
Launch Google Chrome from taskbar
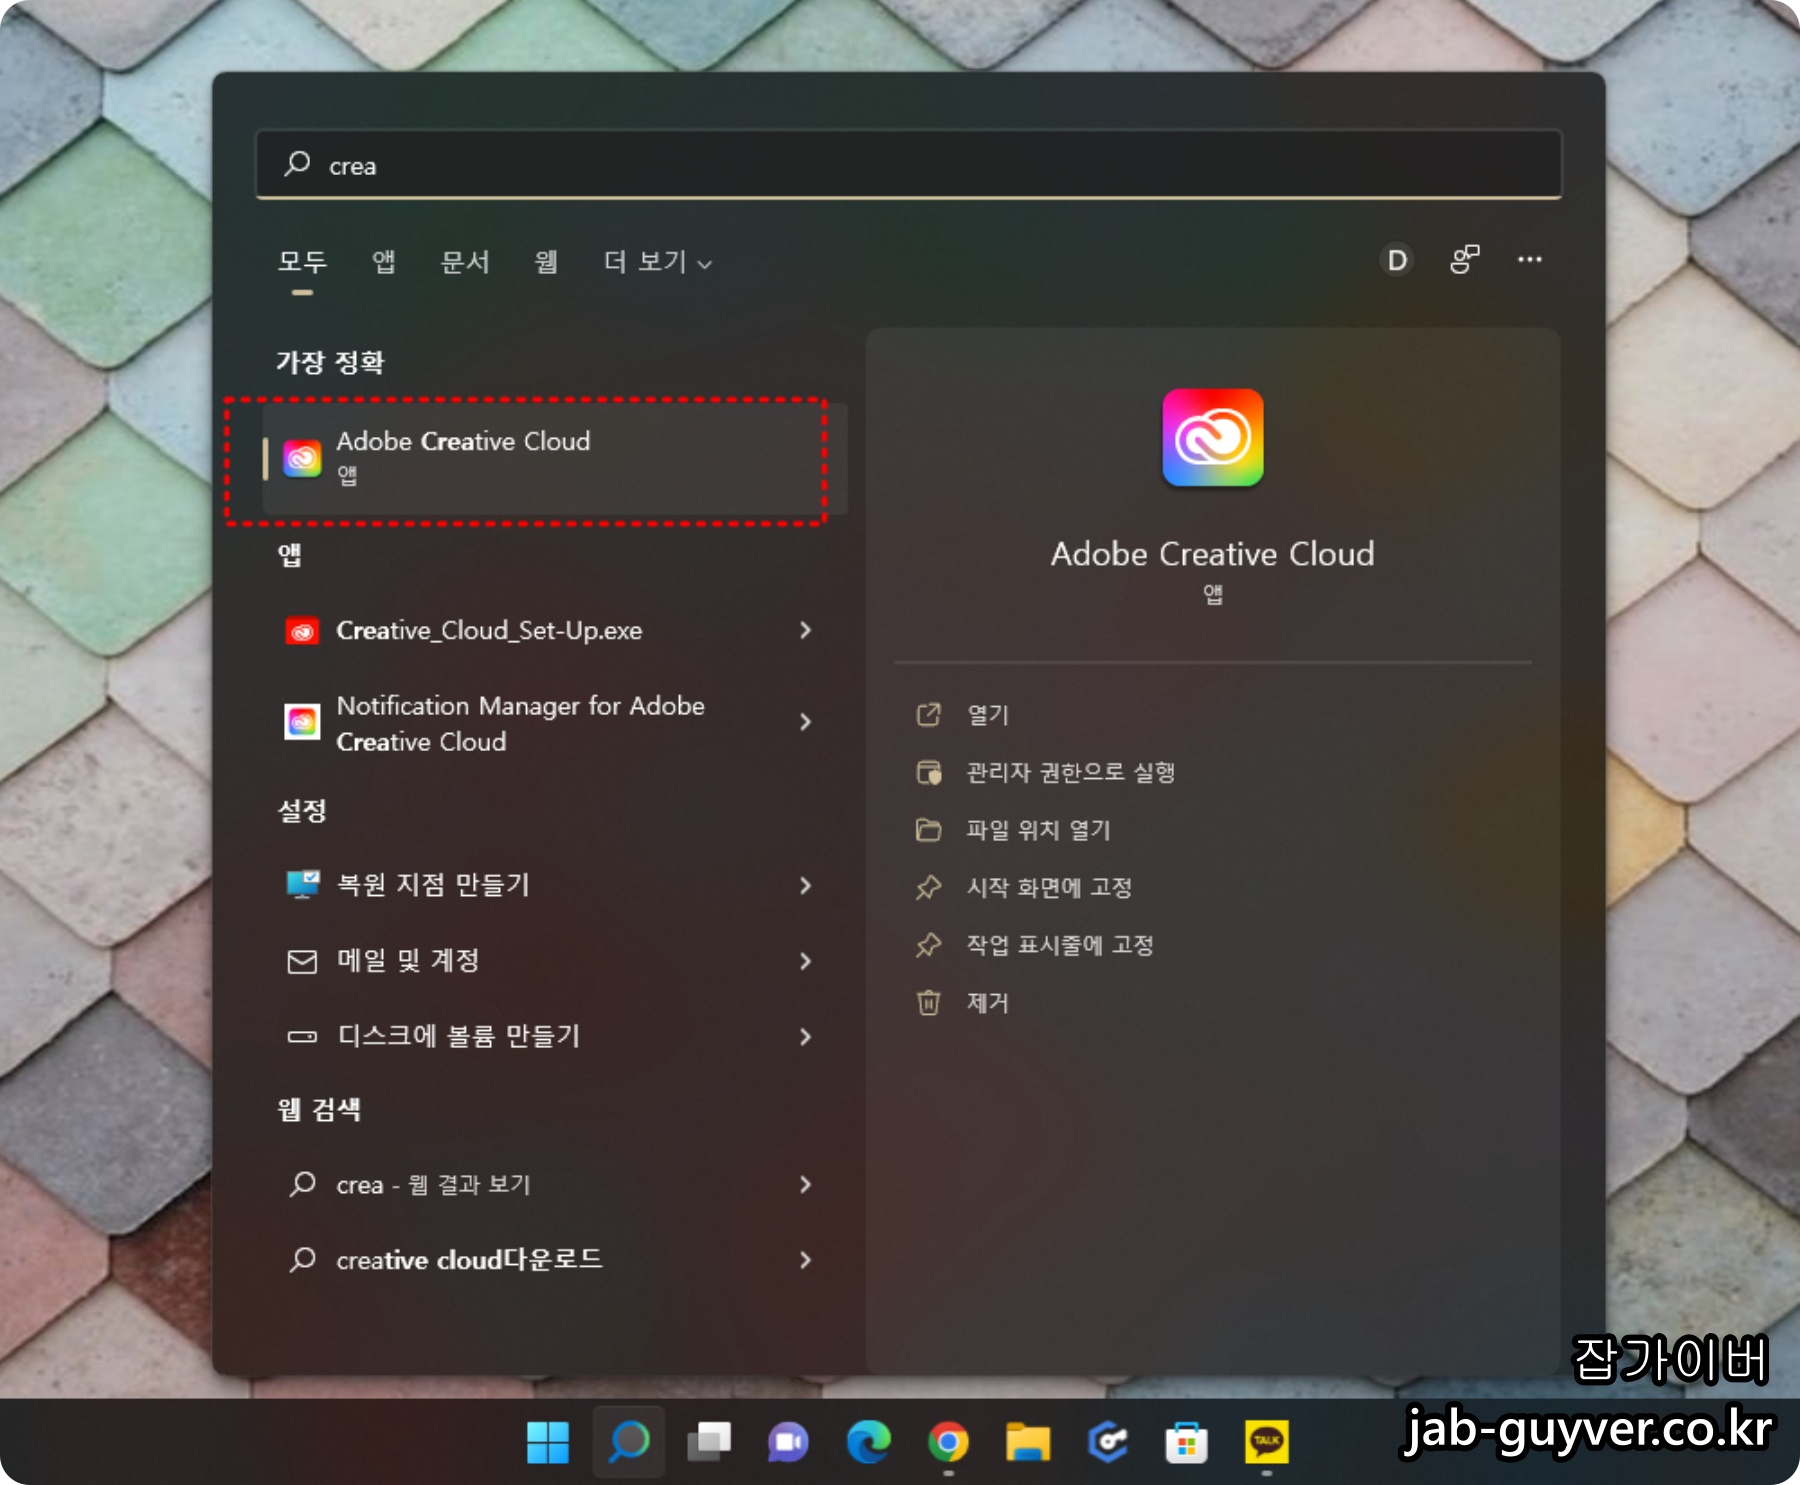948,1441
